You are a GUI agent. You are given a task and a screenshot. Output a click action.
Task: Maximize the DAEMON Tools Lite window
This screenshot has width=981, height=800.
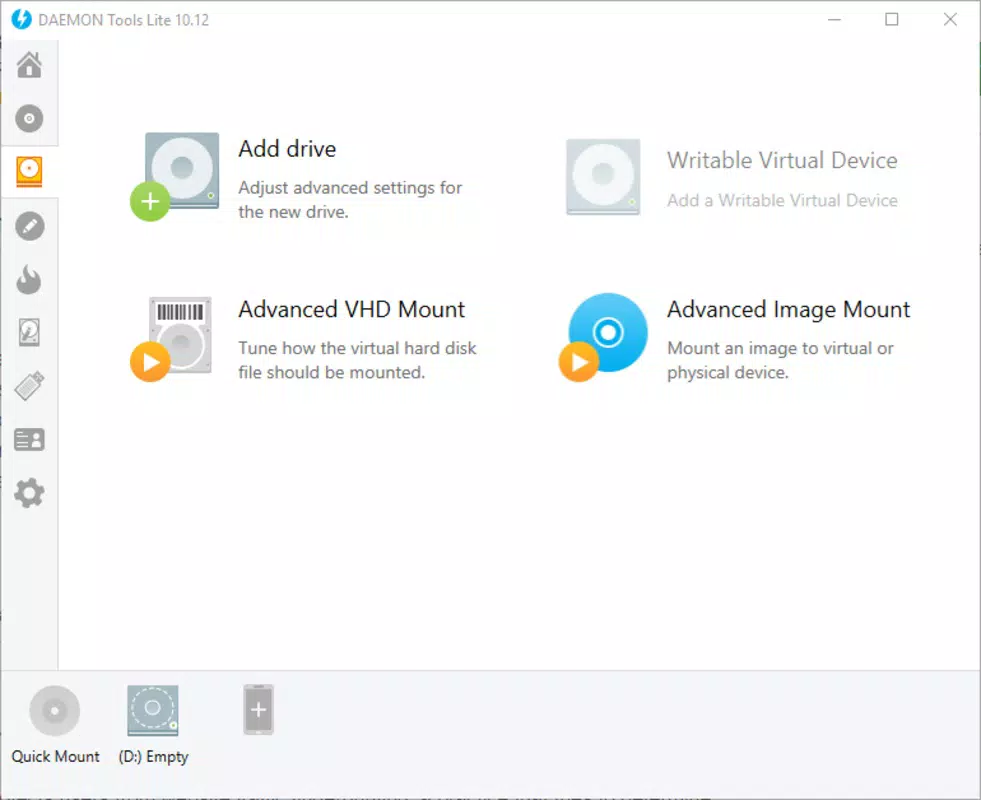(x=892, y=19)
